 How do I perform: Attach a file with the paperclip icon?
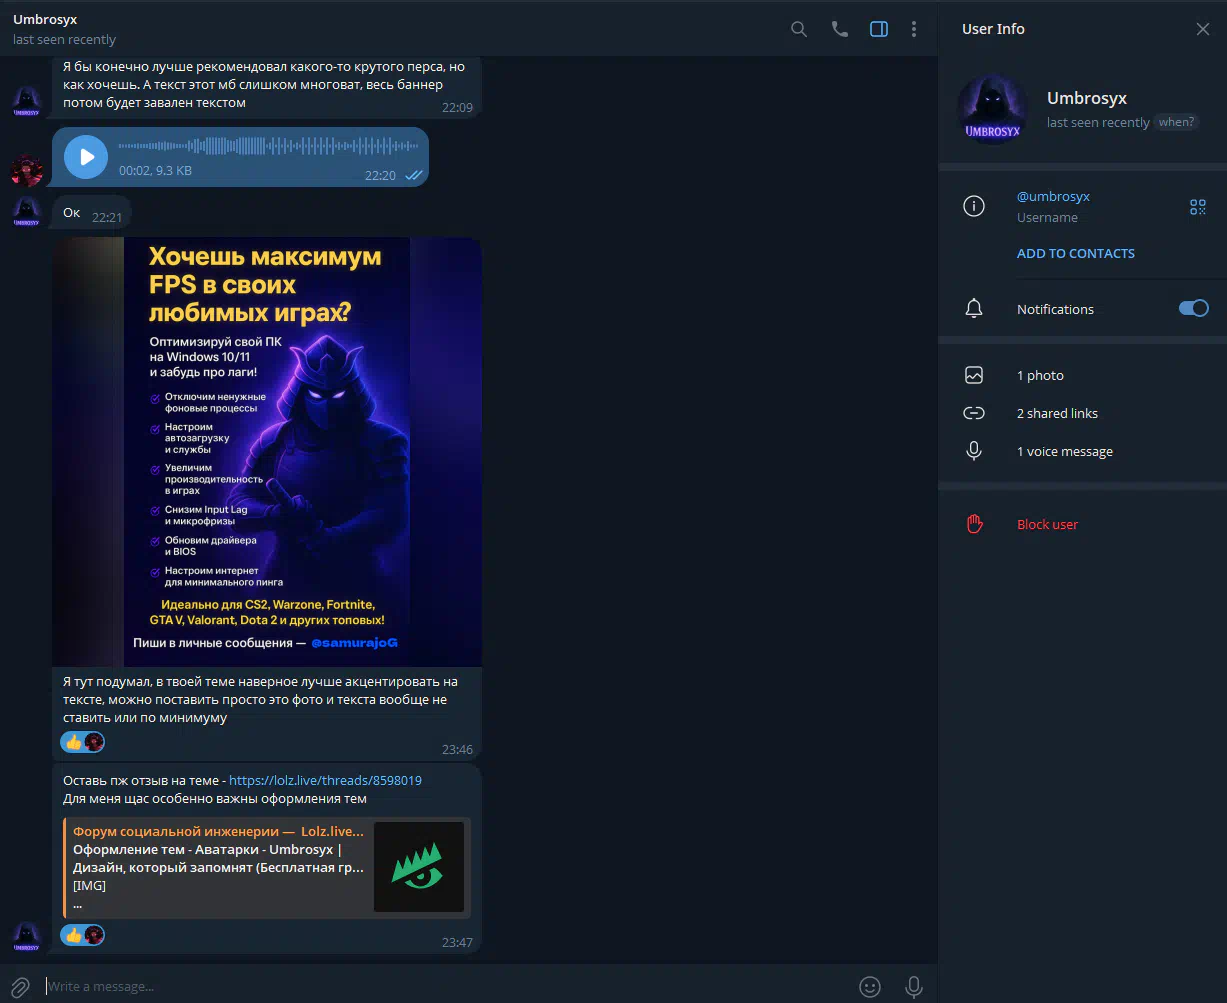[20, 986]
